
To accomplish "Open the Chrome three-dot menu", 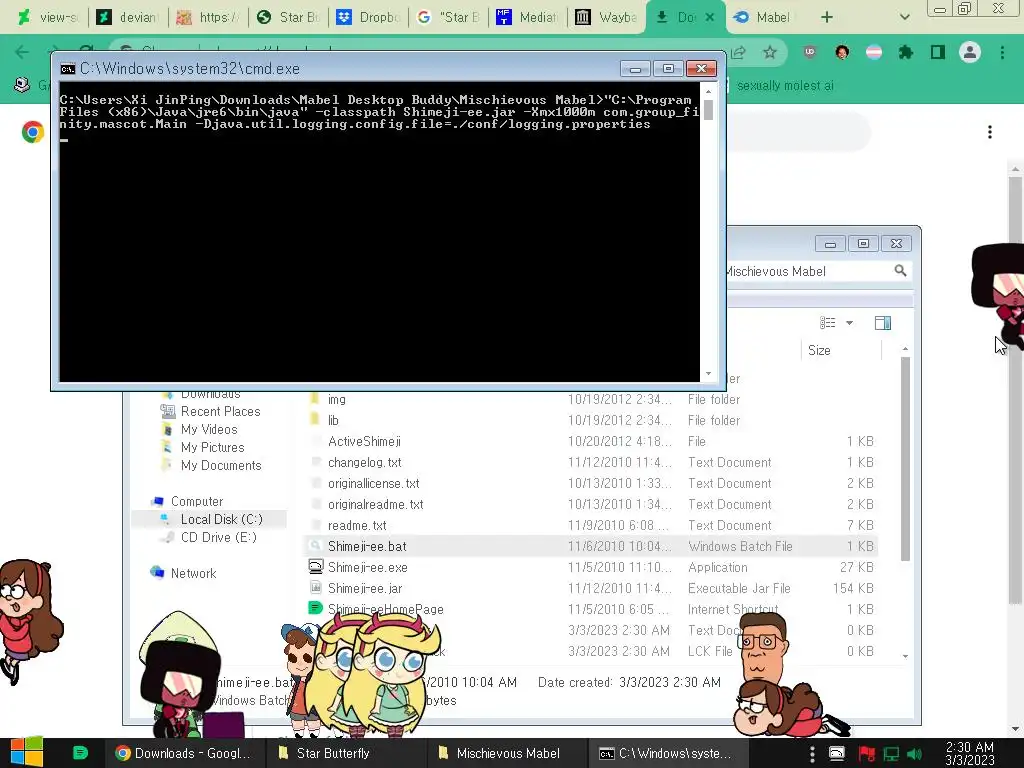I will (1002, 52).
